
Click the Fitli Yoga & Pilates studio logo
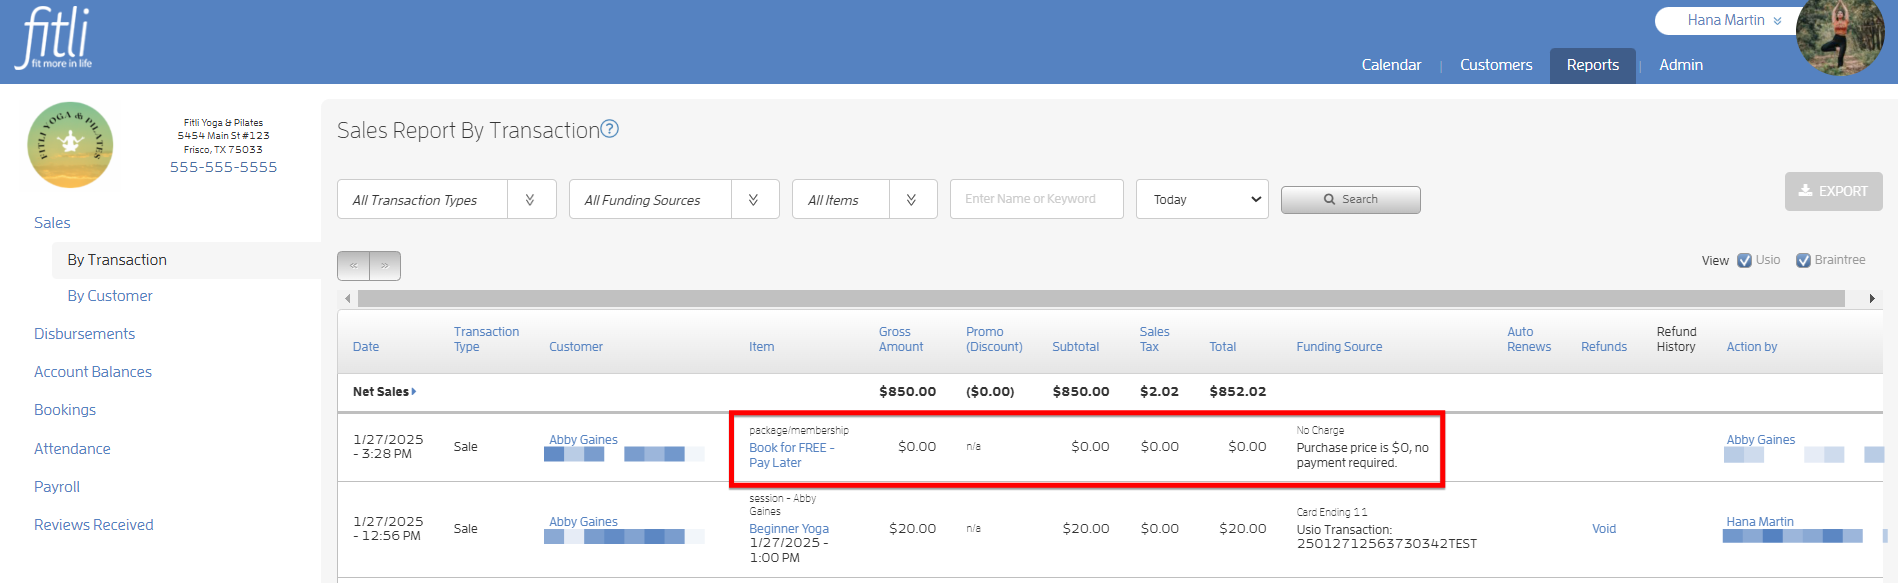70,145
